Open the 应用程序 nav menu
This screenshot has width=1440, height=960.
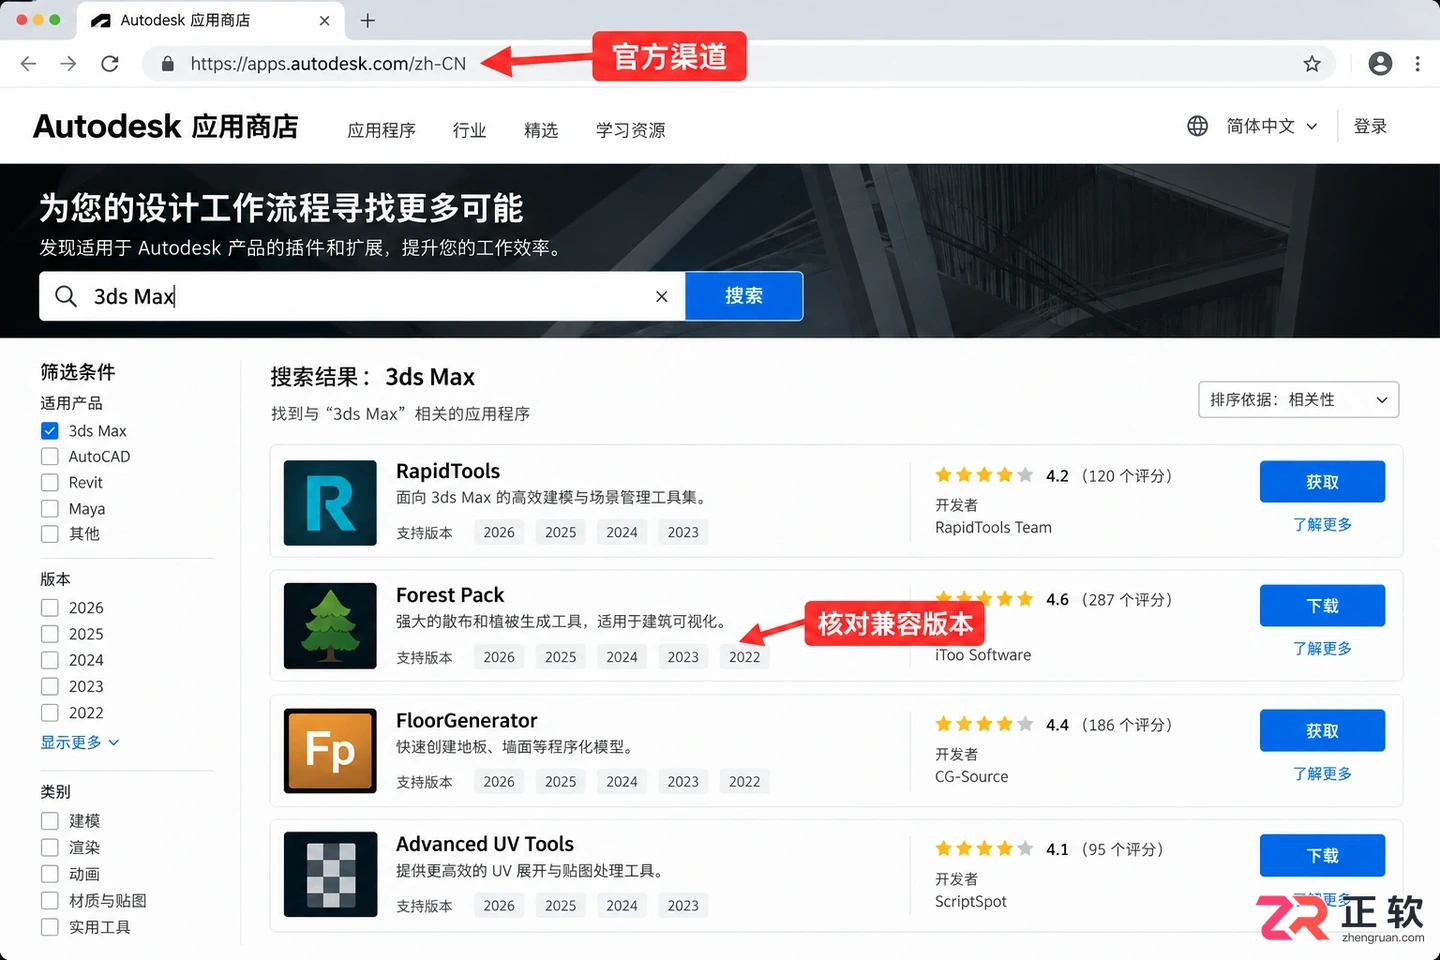[x=381, y=130]
